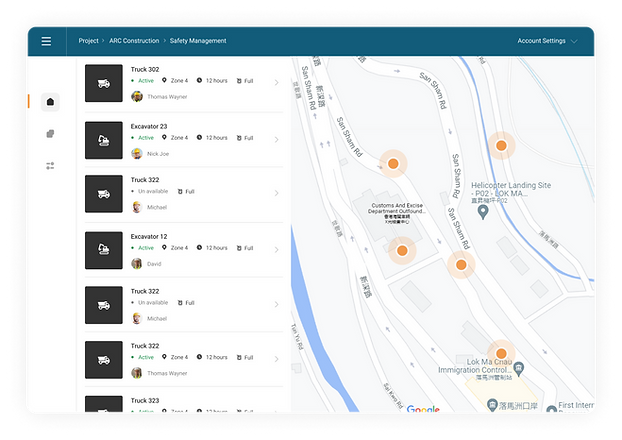Click location pin icon in Truck 302 row
This screenshot has height=440, width=622.
click(164, 80)
